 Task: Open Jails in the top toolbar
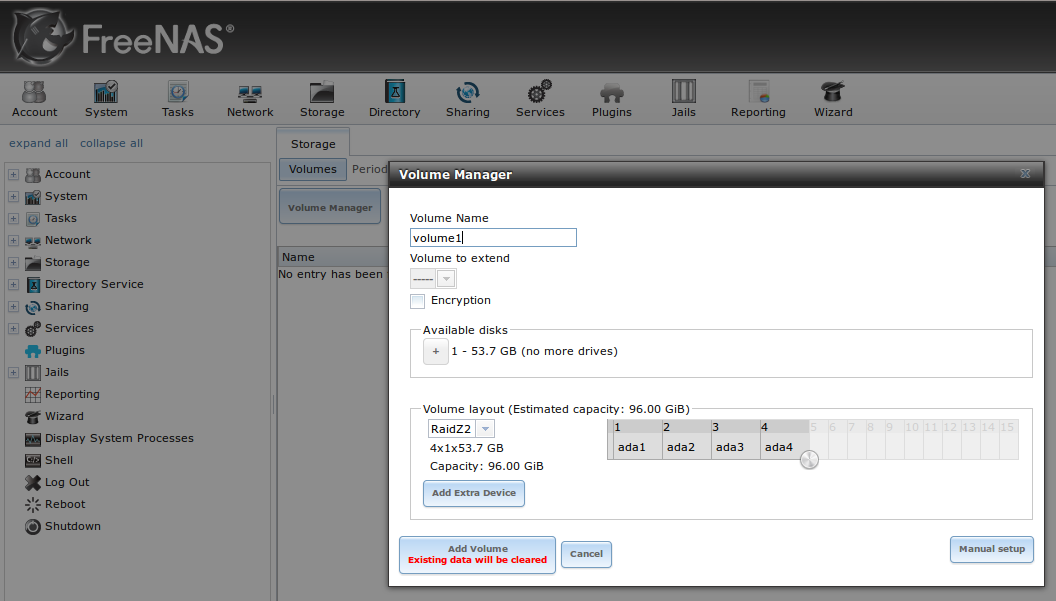[x=684, y=99]
